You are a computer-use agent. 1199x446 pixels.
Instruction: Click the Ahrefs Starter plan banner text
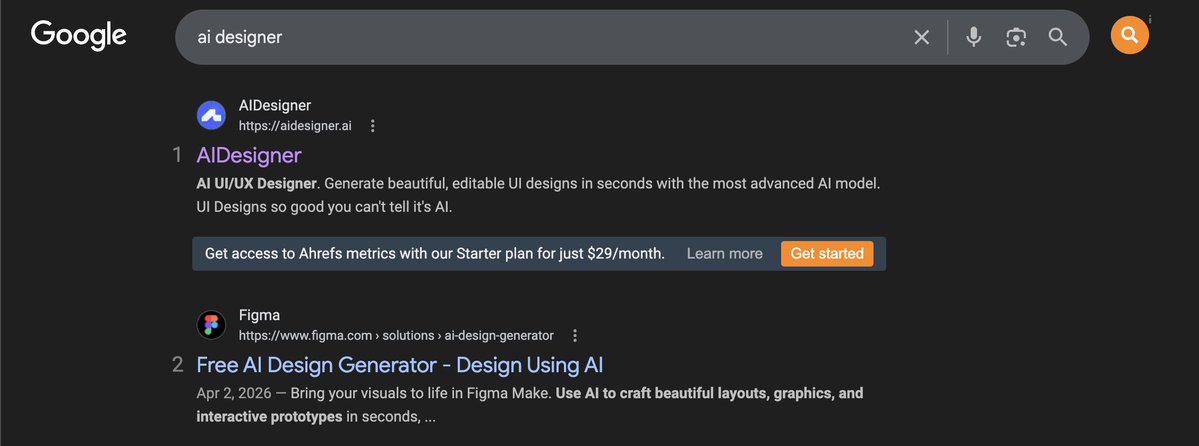point(434,254)
